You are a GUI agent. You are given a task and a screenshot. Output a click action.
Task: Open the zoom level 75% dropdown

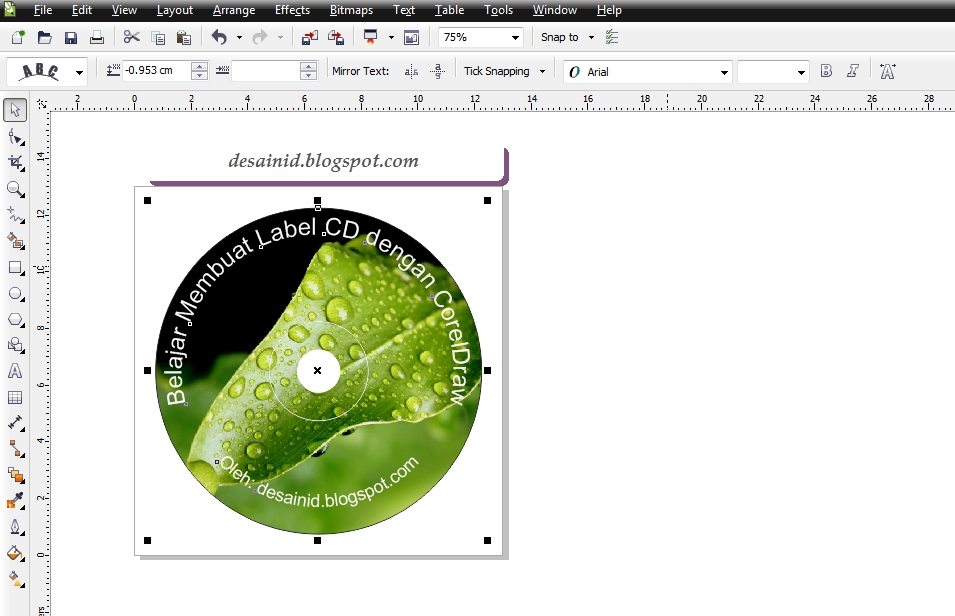click(x=515, y=38)
